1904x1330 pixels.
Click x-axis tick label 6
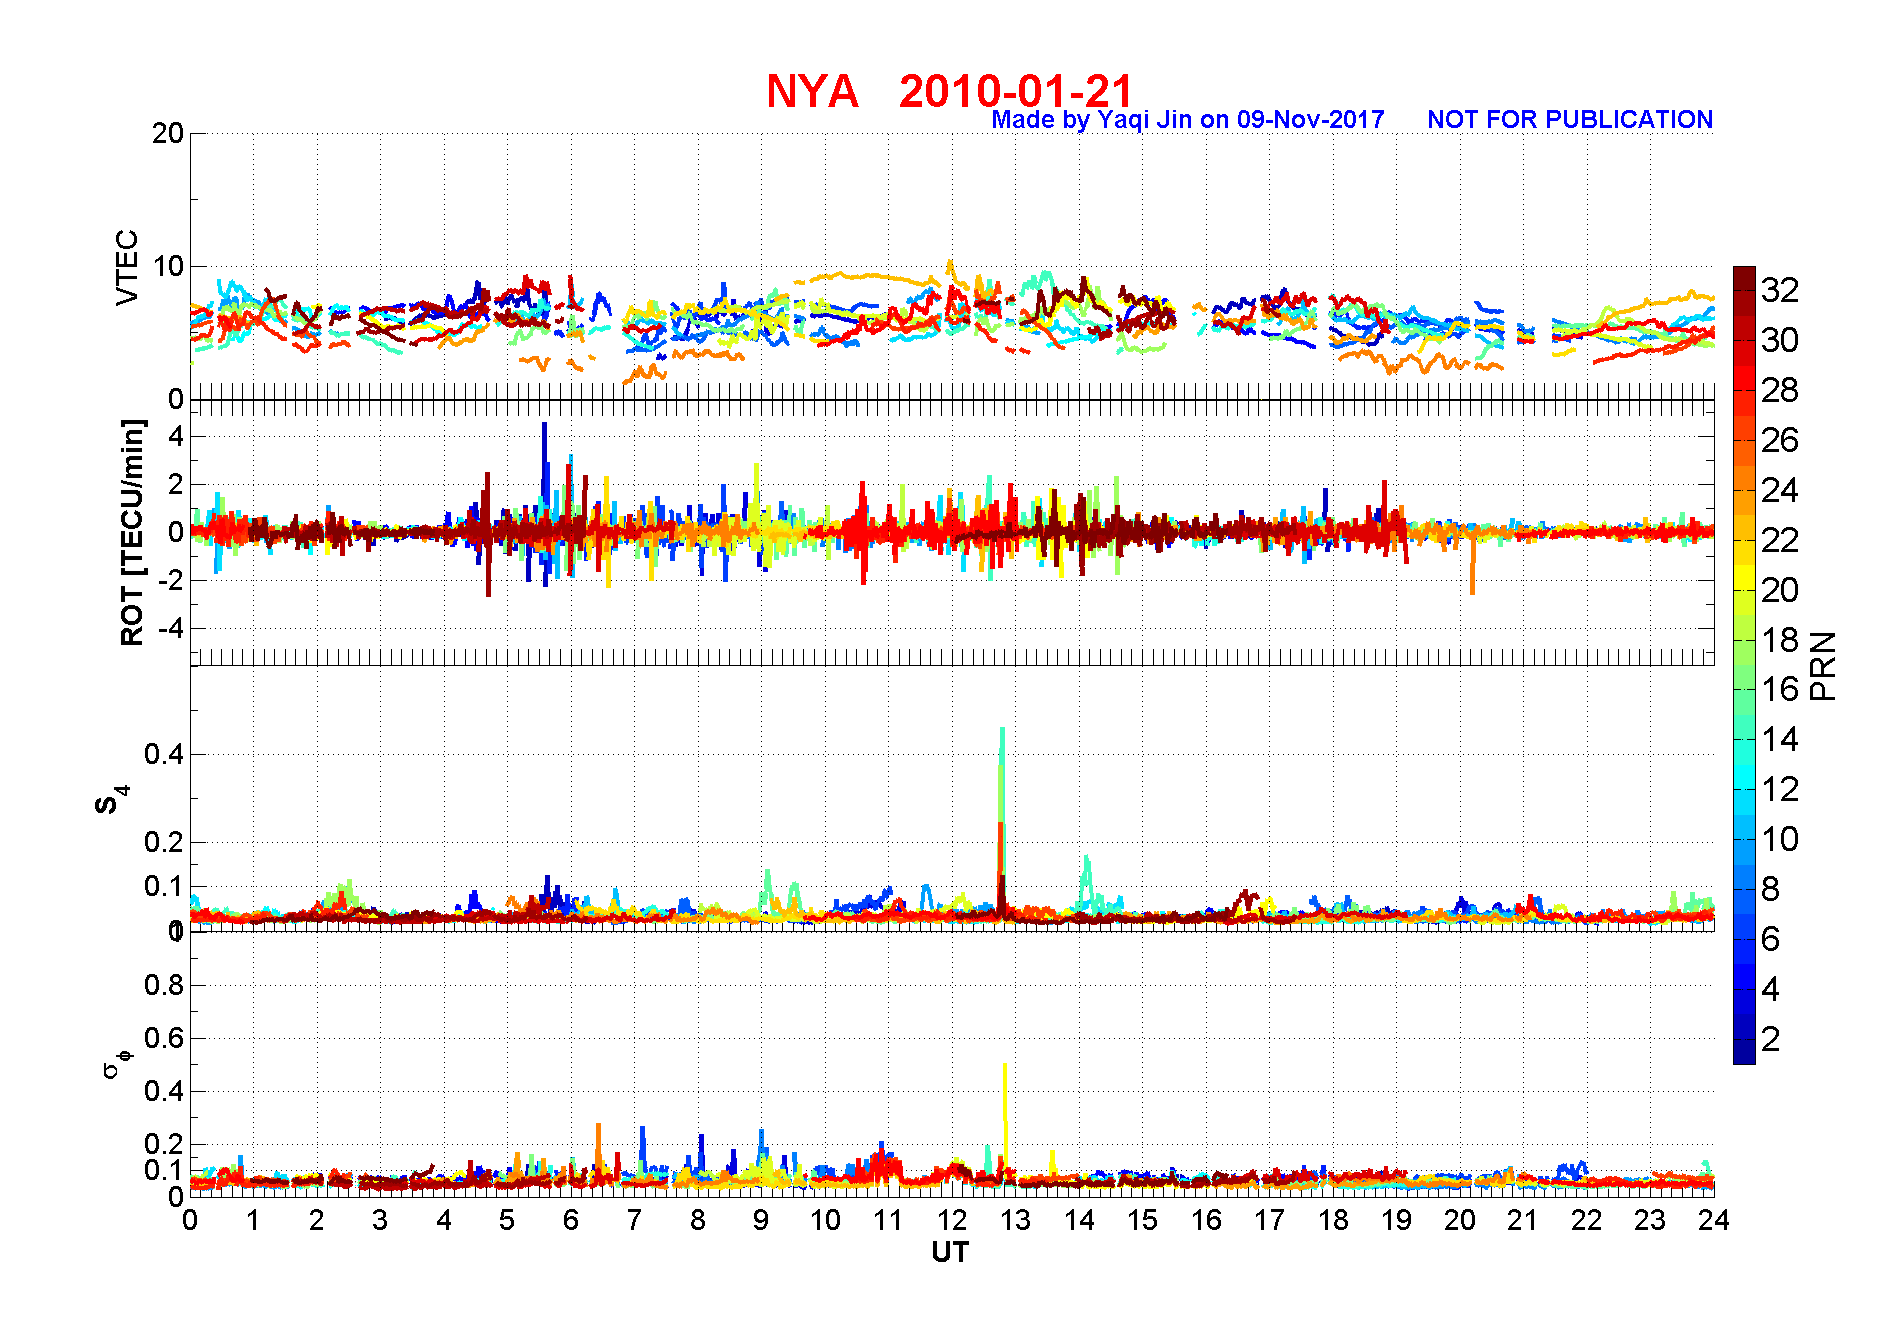coord(571,1220)
